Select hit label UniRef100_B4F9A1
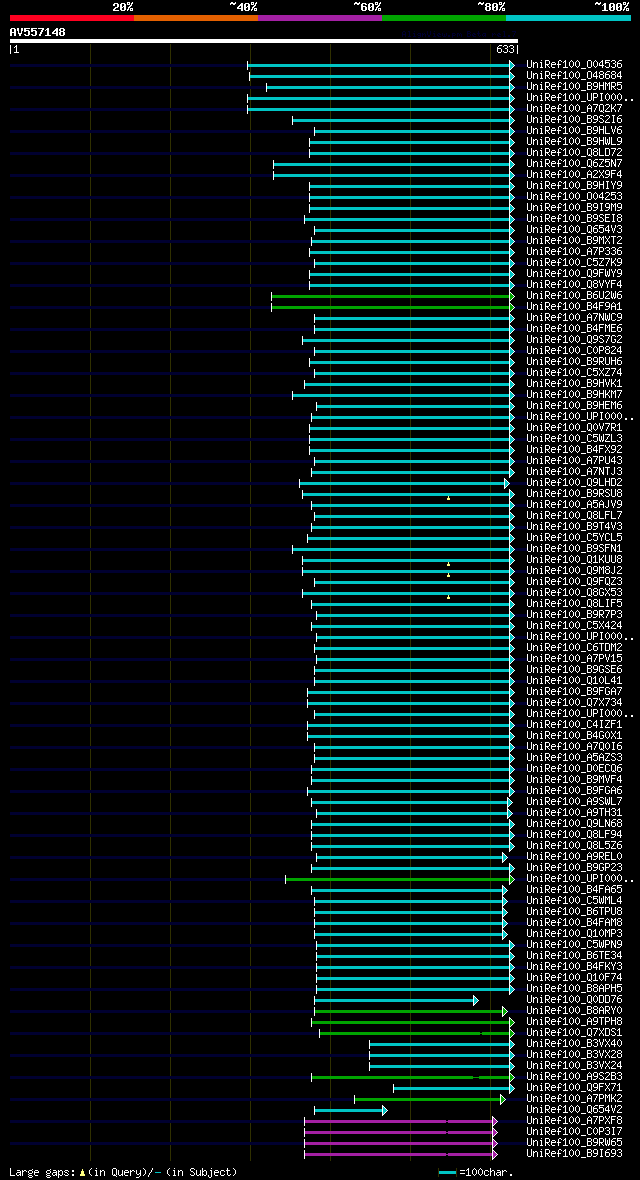Screen dimensions: 640x1180 coord(574,307)
